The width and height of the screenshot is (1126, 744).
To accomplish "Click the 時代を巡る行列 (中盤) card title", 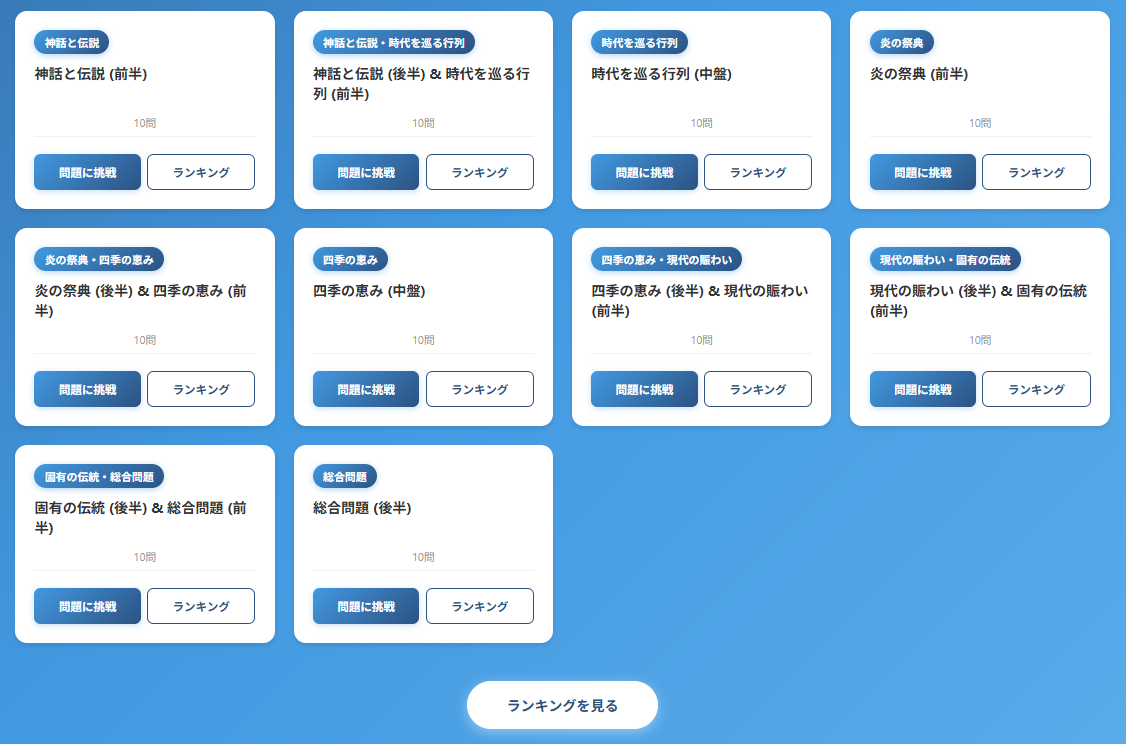I will (x=661, y=74).
